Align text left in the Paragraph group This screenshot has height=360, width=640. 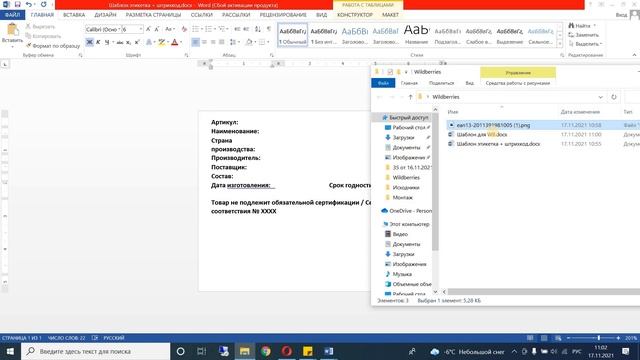pos(196,42)
